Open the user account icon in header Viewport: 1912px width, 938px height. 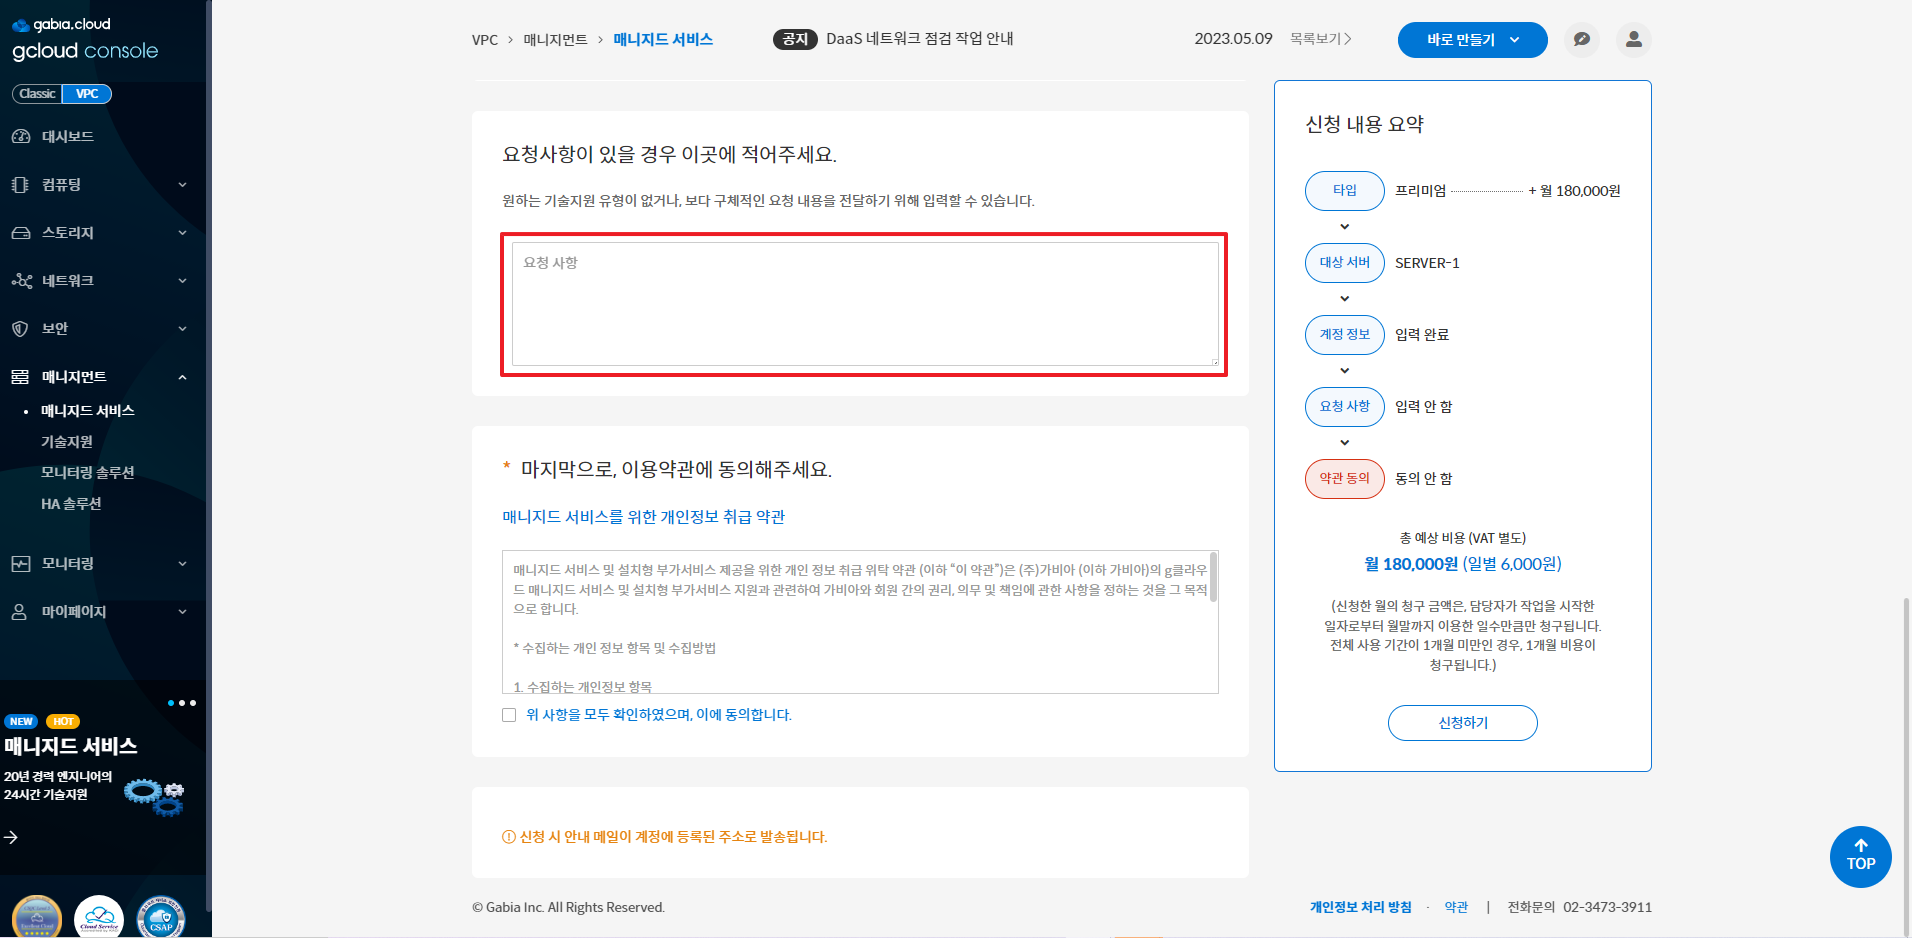point(1634,39)
